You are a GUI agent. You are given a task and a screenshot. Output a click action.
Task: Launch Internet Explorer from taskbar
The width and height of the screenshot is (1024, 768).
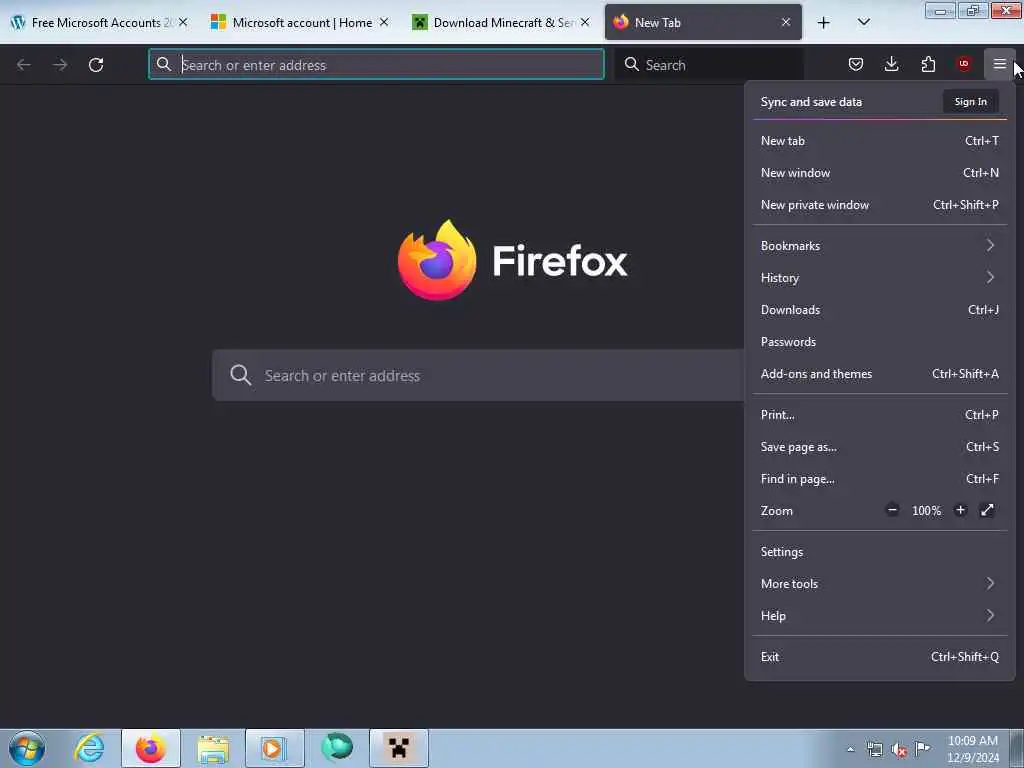pos(89,748)
